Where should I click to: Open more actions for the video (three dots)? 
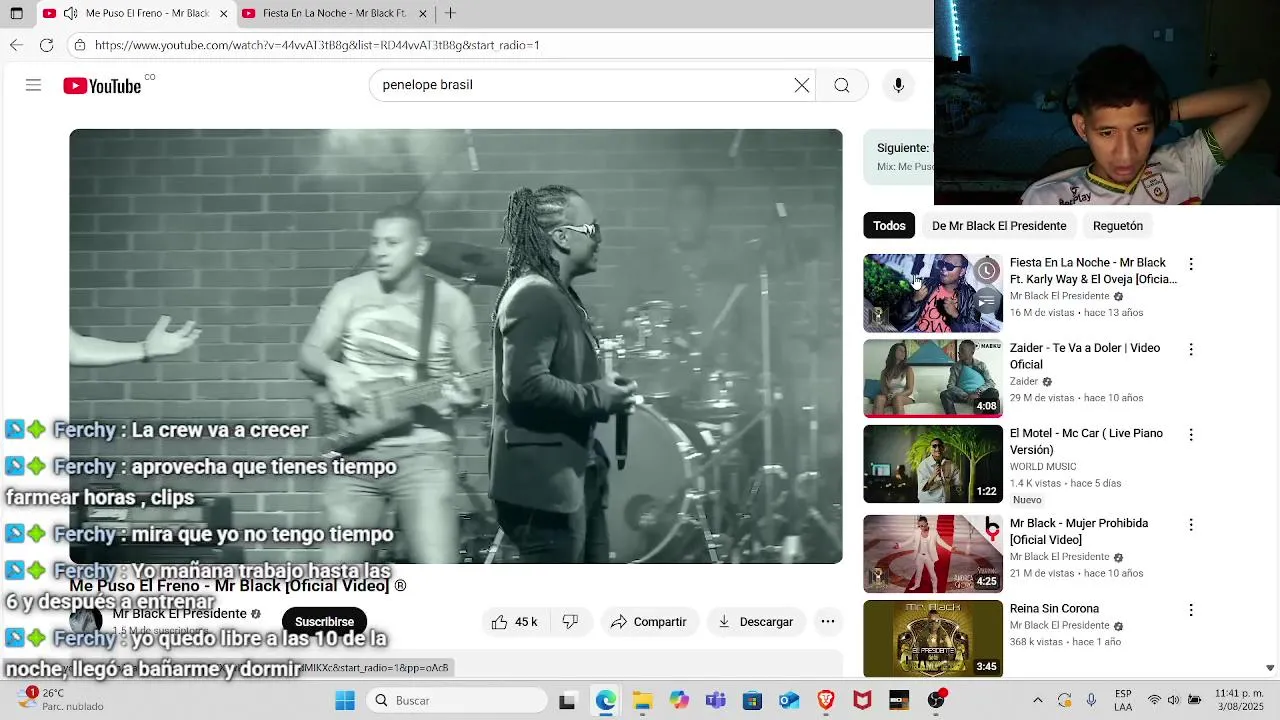pyautogui.click(x=828, y=622)
